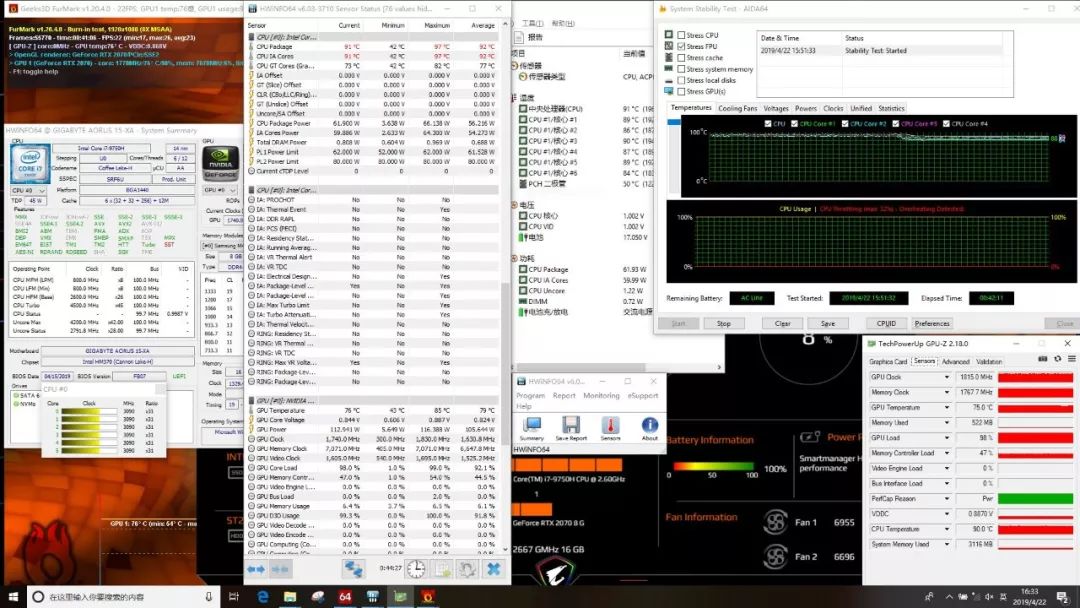The width and height of the screenshot is (1080, 608).
Task: Open Edge browser from taskbar
Action: point(262,596)
